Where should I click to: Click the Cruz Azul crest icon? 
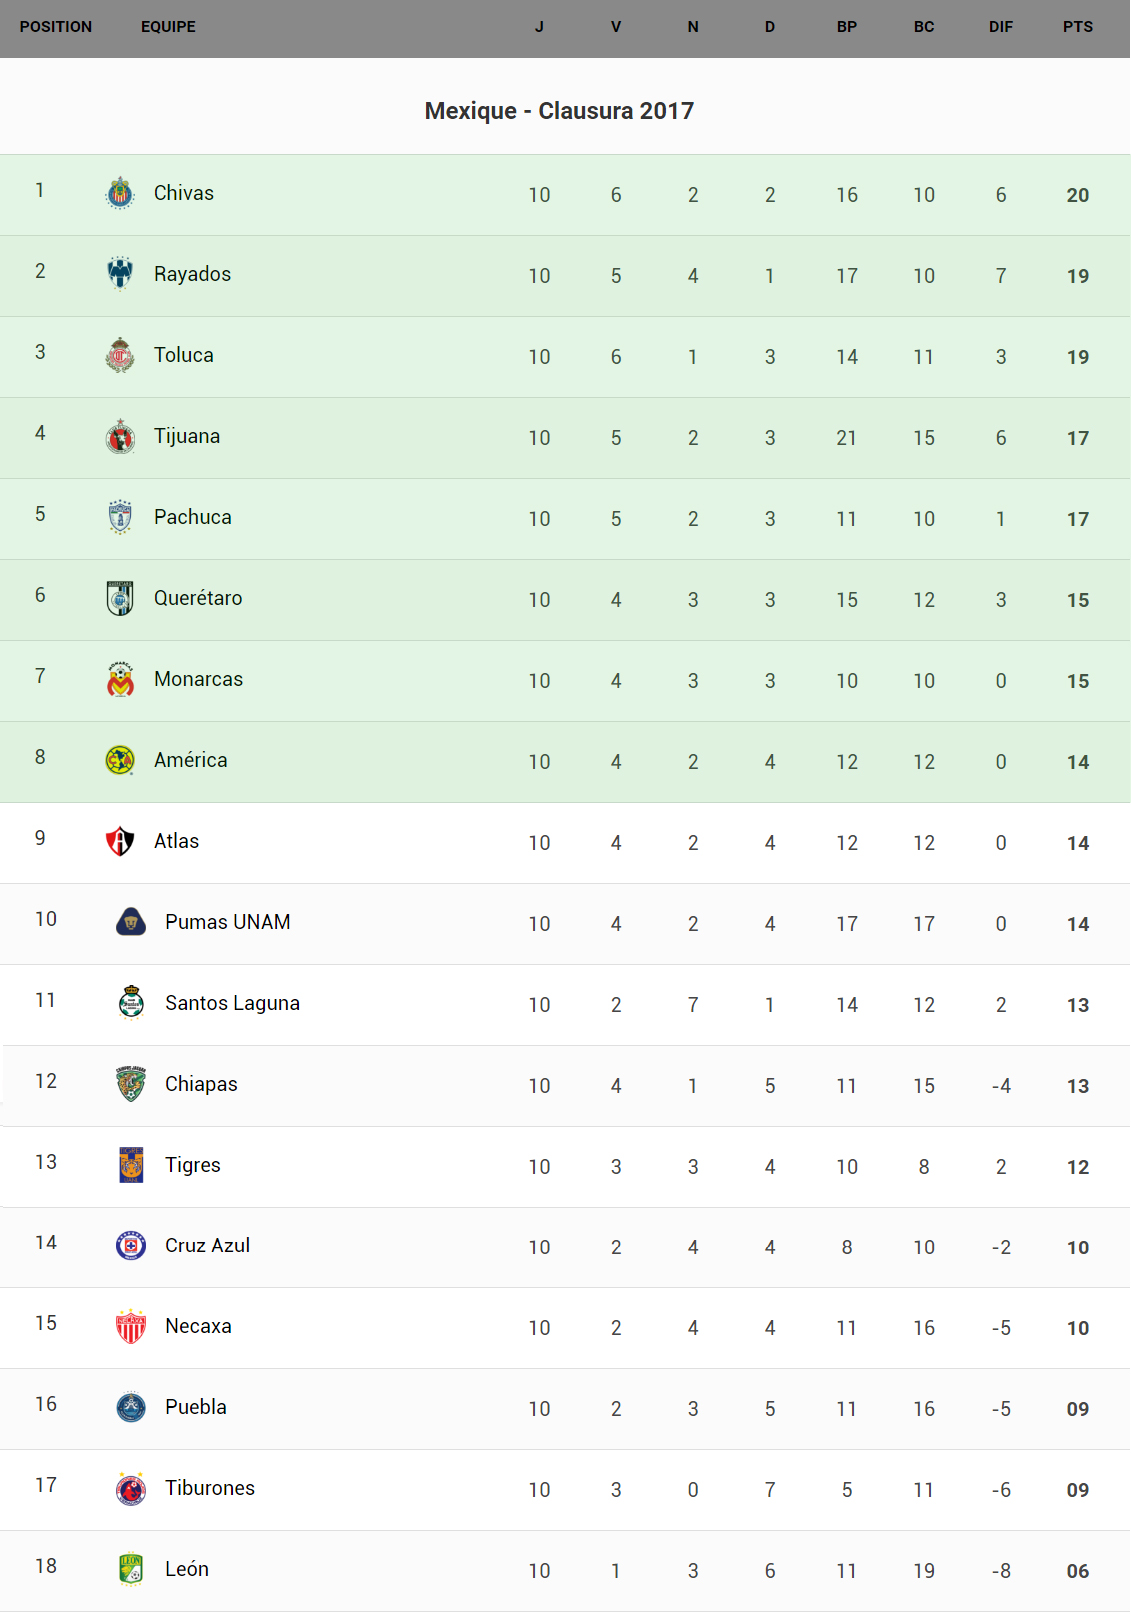coord(131,1245)
